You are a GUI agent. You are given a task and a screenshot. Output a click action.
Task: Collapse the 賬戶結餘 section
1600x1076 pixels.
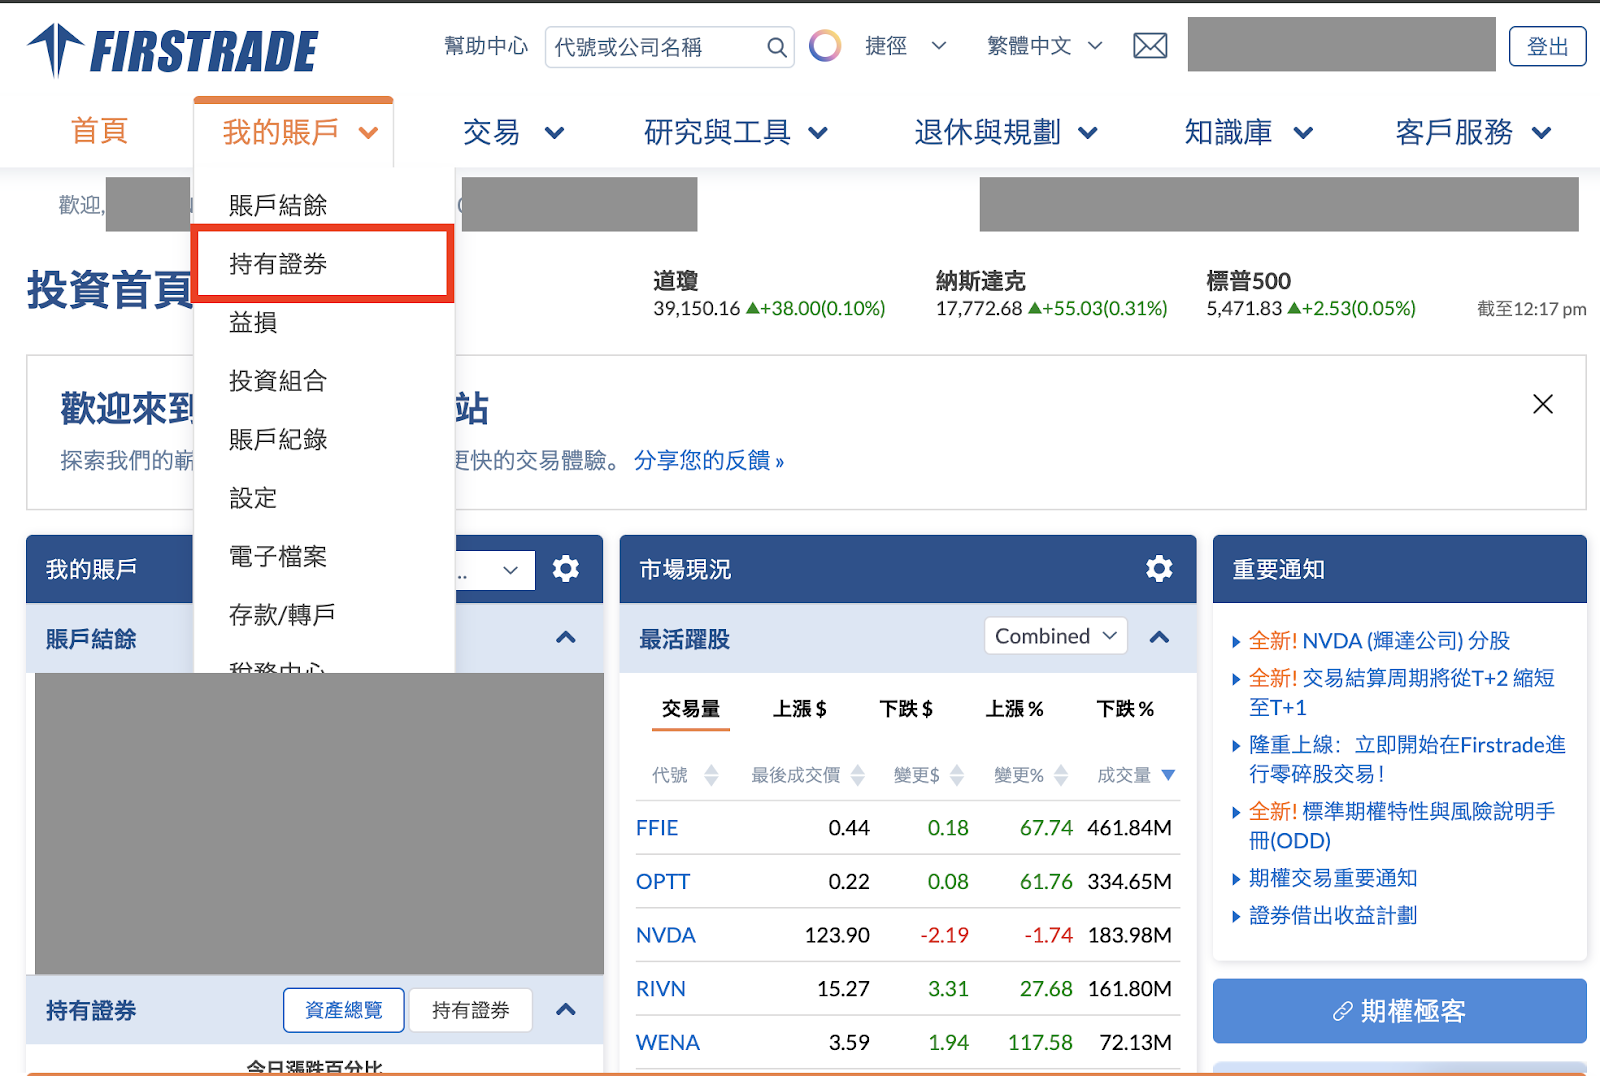[x=566, y=637]
